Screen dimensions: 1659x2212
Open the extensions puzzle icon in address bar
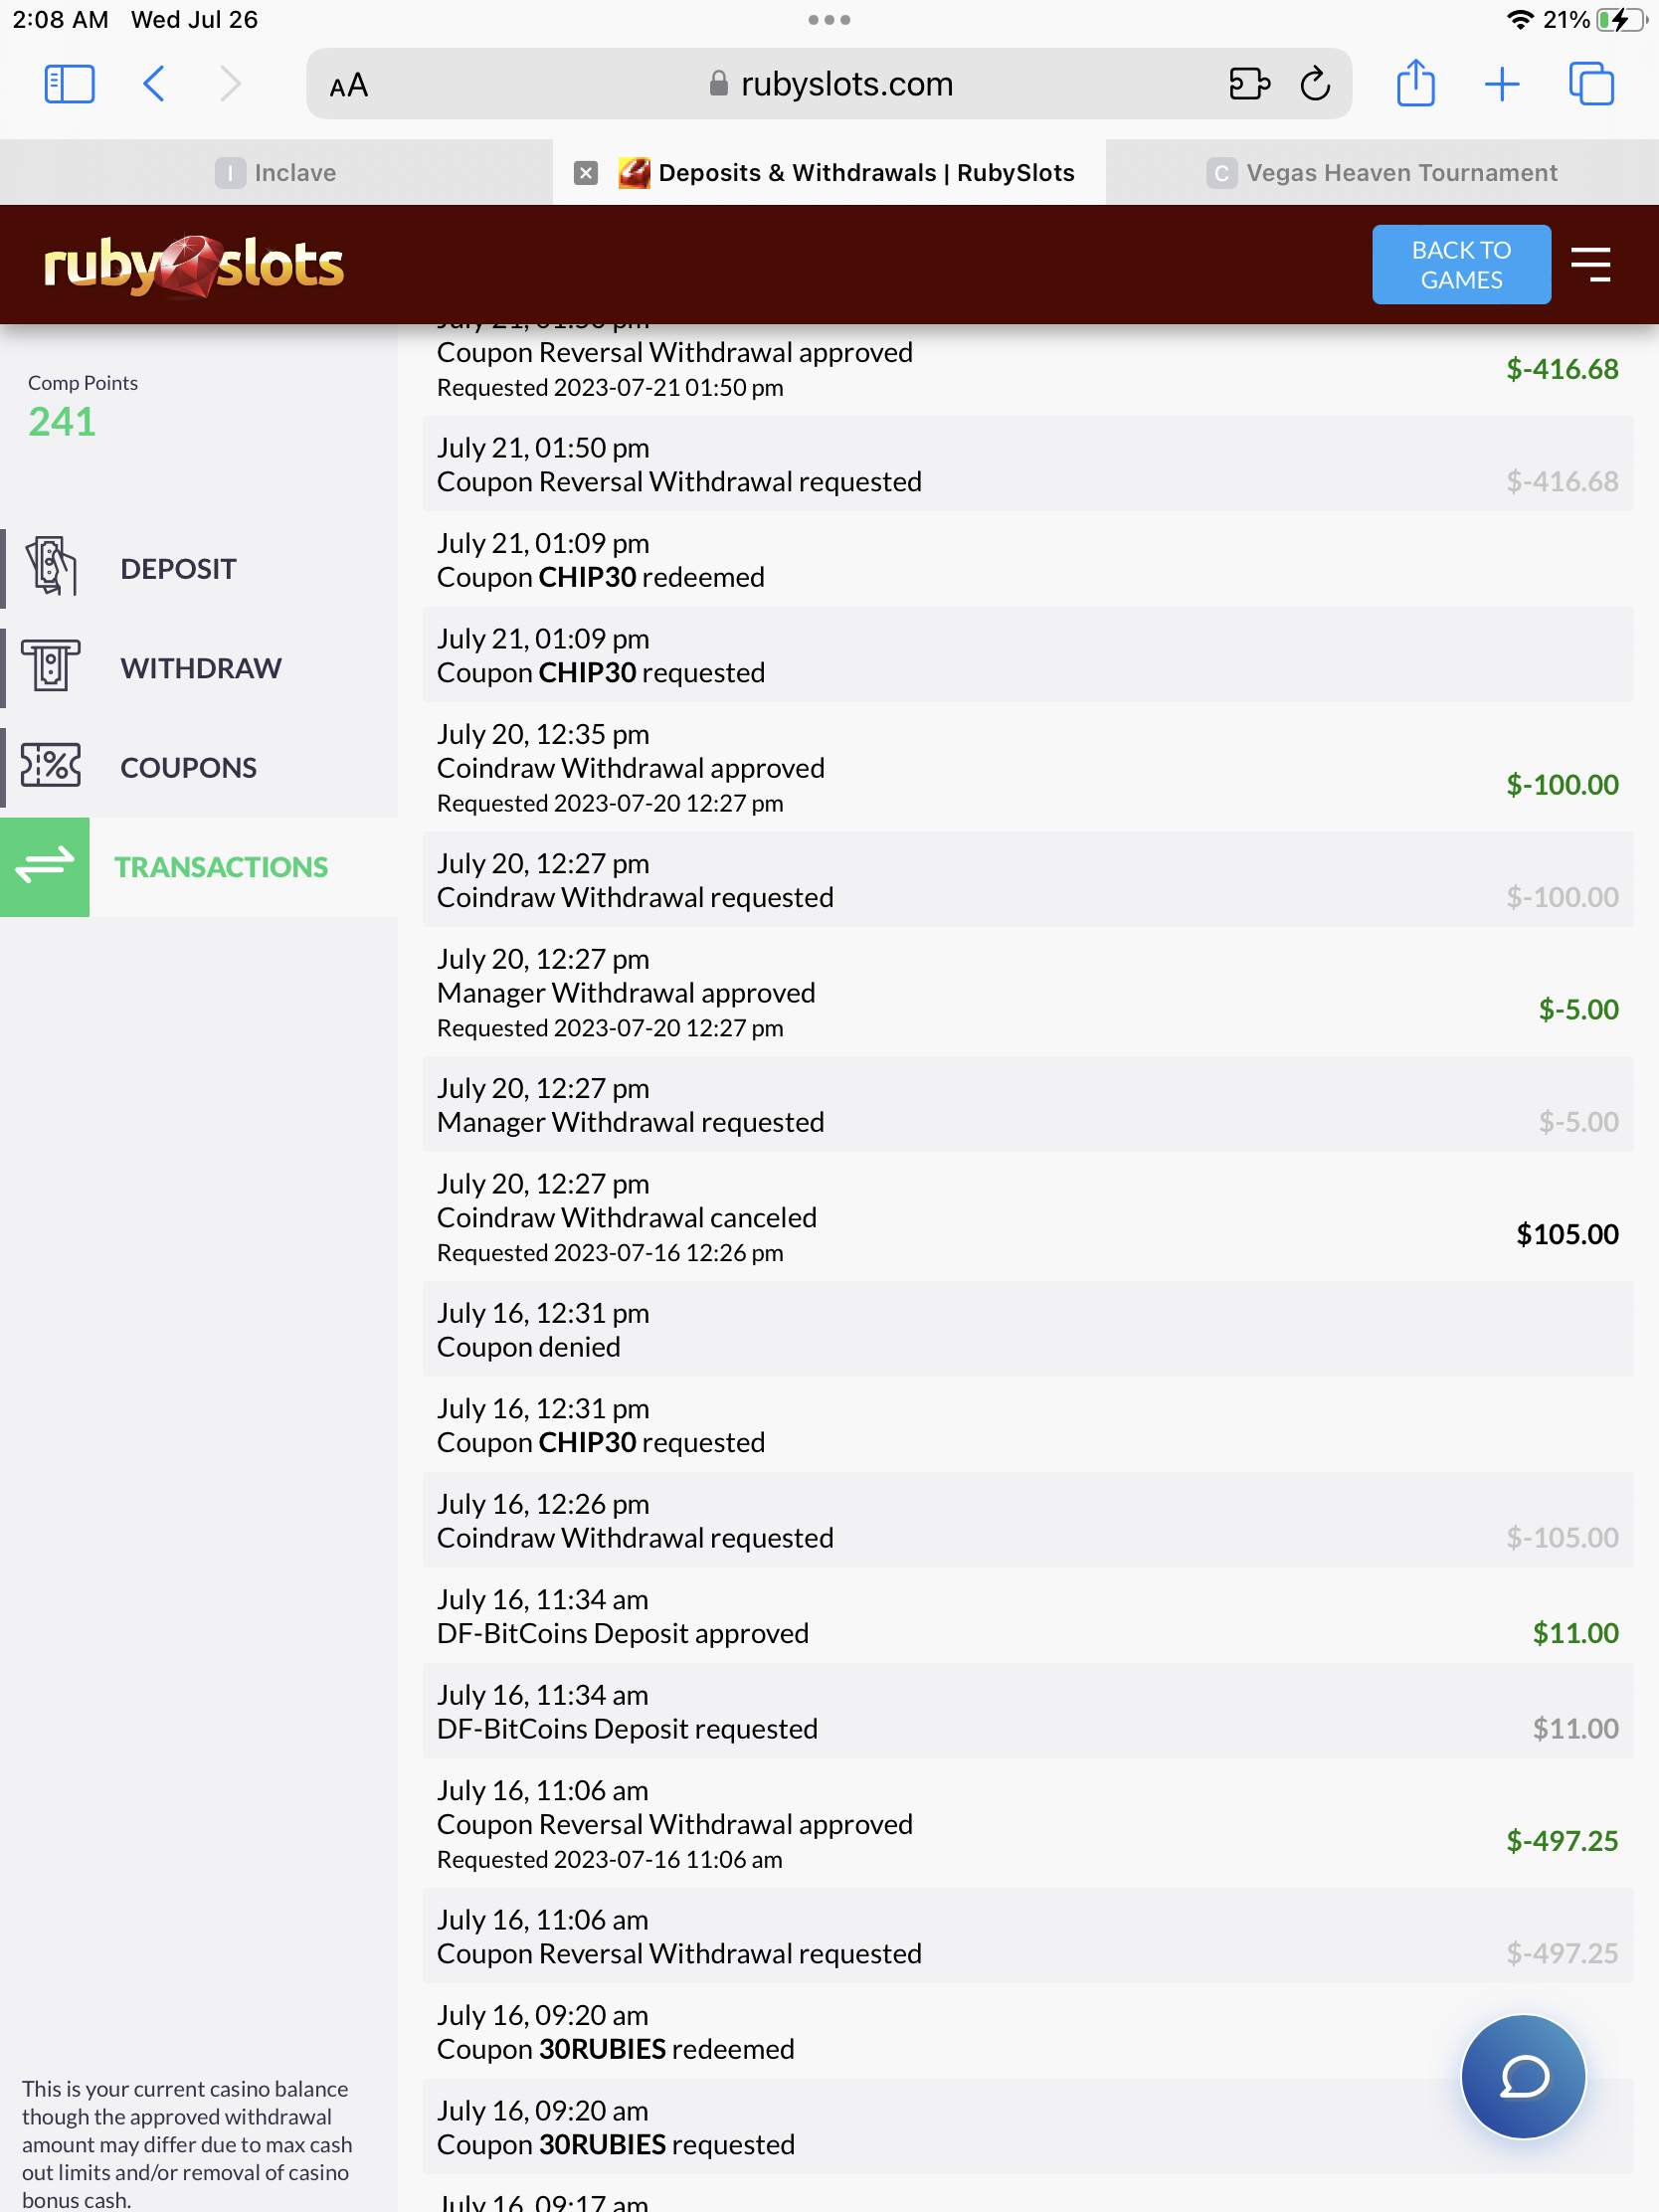point(1249,84)
